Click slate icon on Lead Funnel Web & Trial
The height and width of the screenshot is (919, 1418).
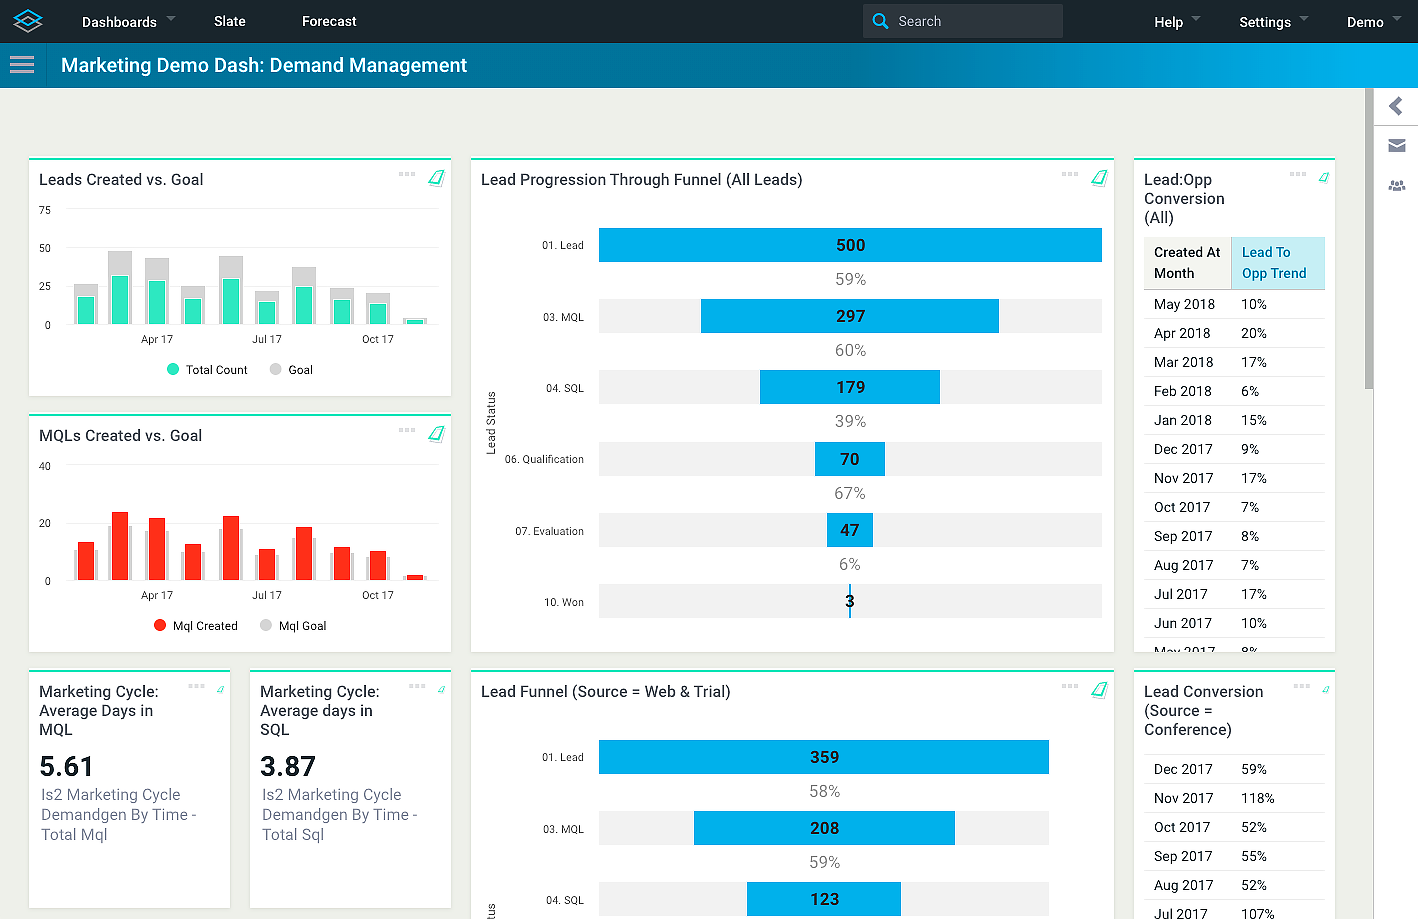tap(1099, 690)
